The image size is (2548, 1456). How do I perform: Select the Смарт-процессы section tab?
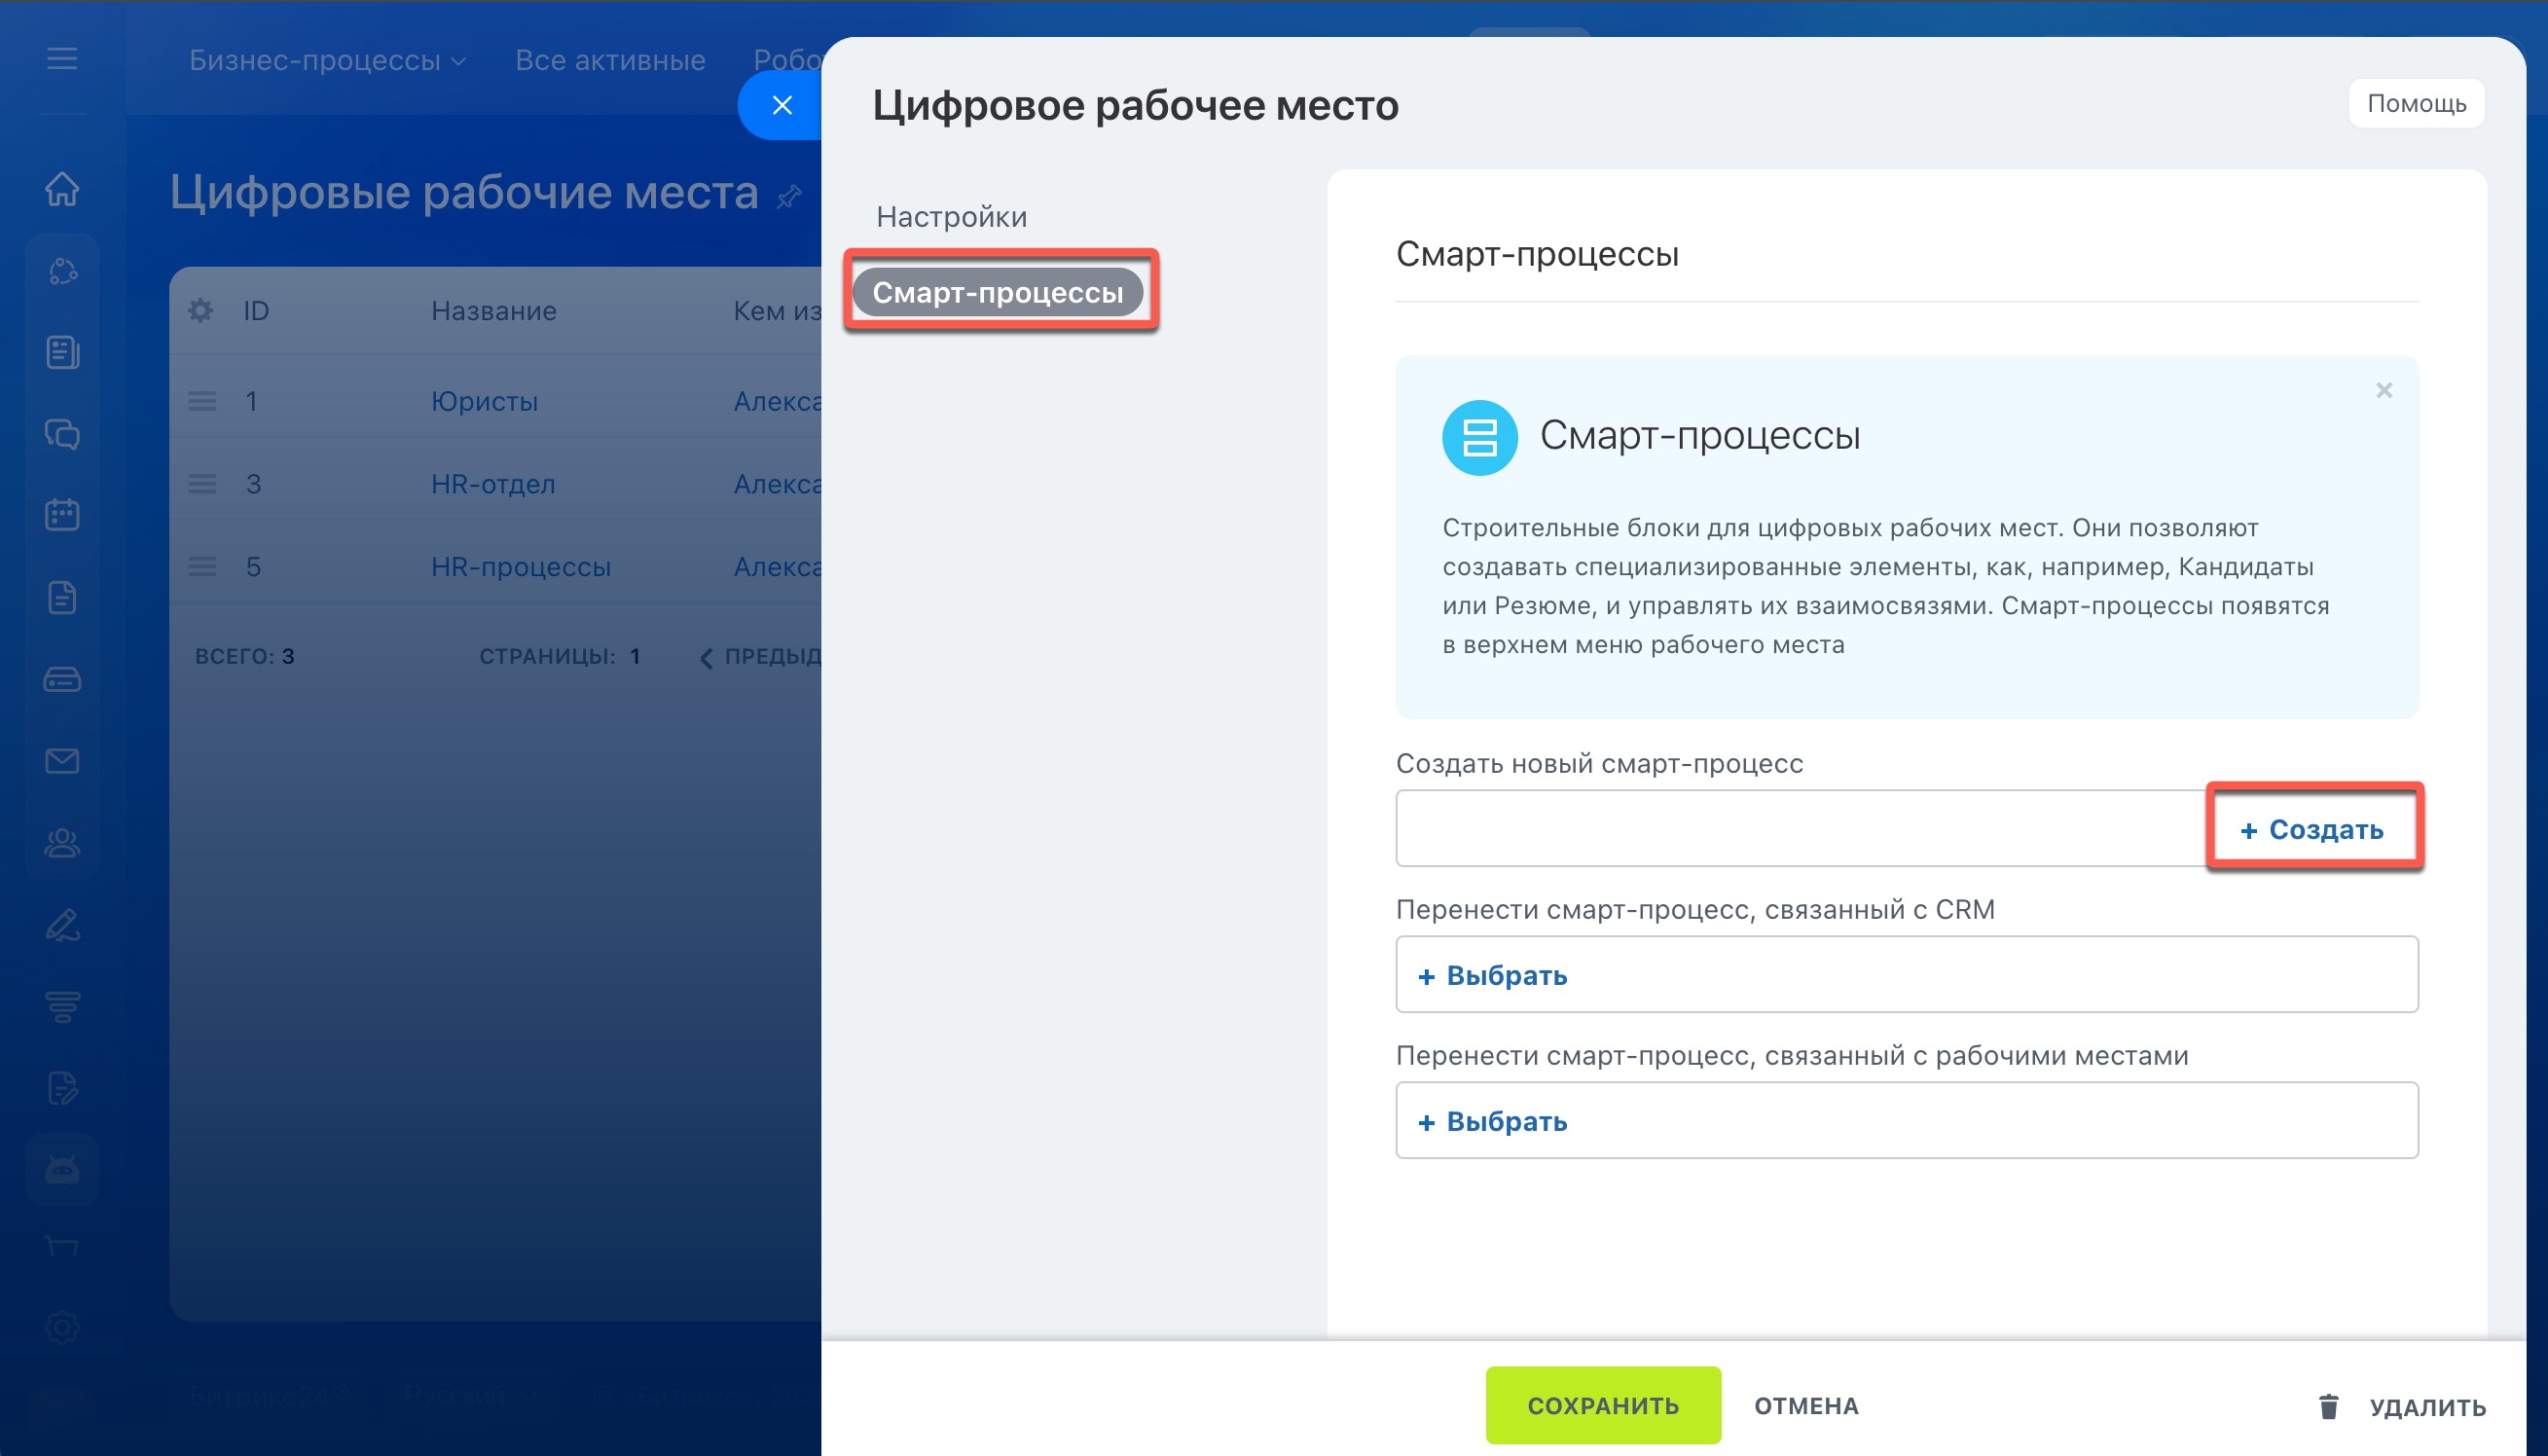pos(997,292)
